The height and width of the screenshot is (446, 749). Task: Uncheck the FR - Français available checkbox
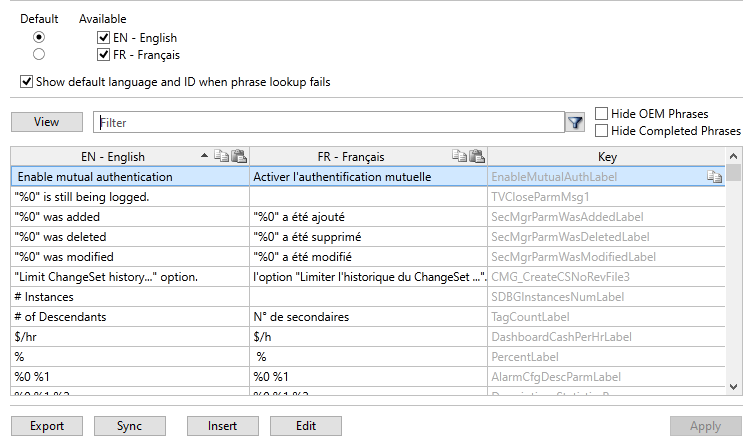[x=103, y=55]
